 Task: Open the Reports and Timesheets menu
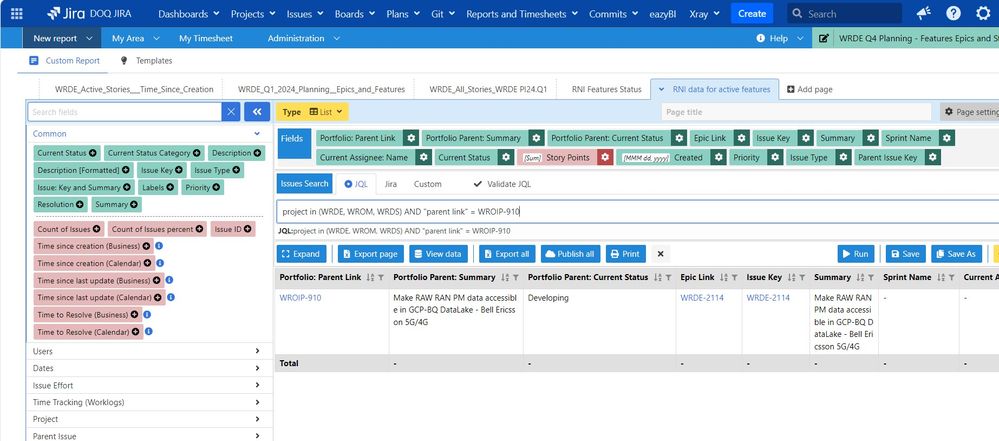click(522, 13)
